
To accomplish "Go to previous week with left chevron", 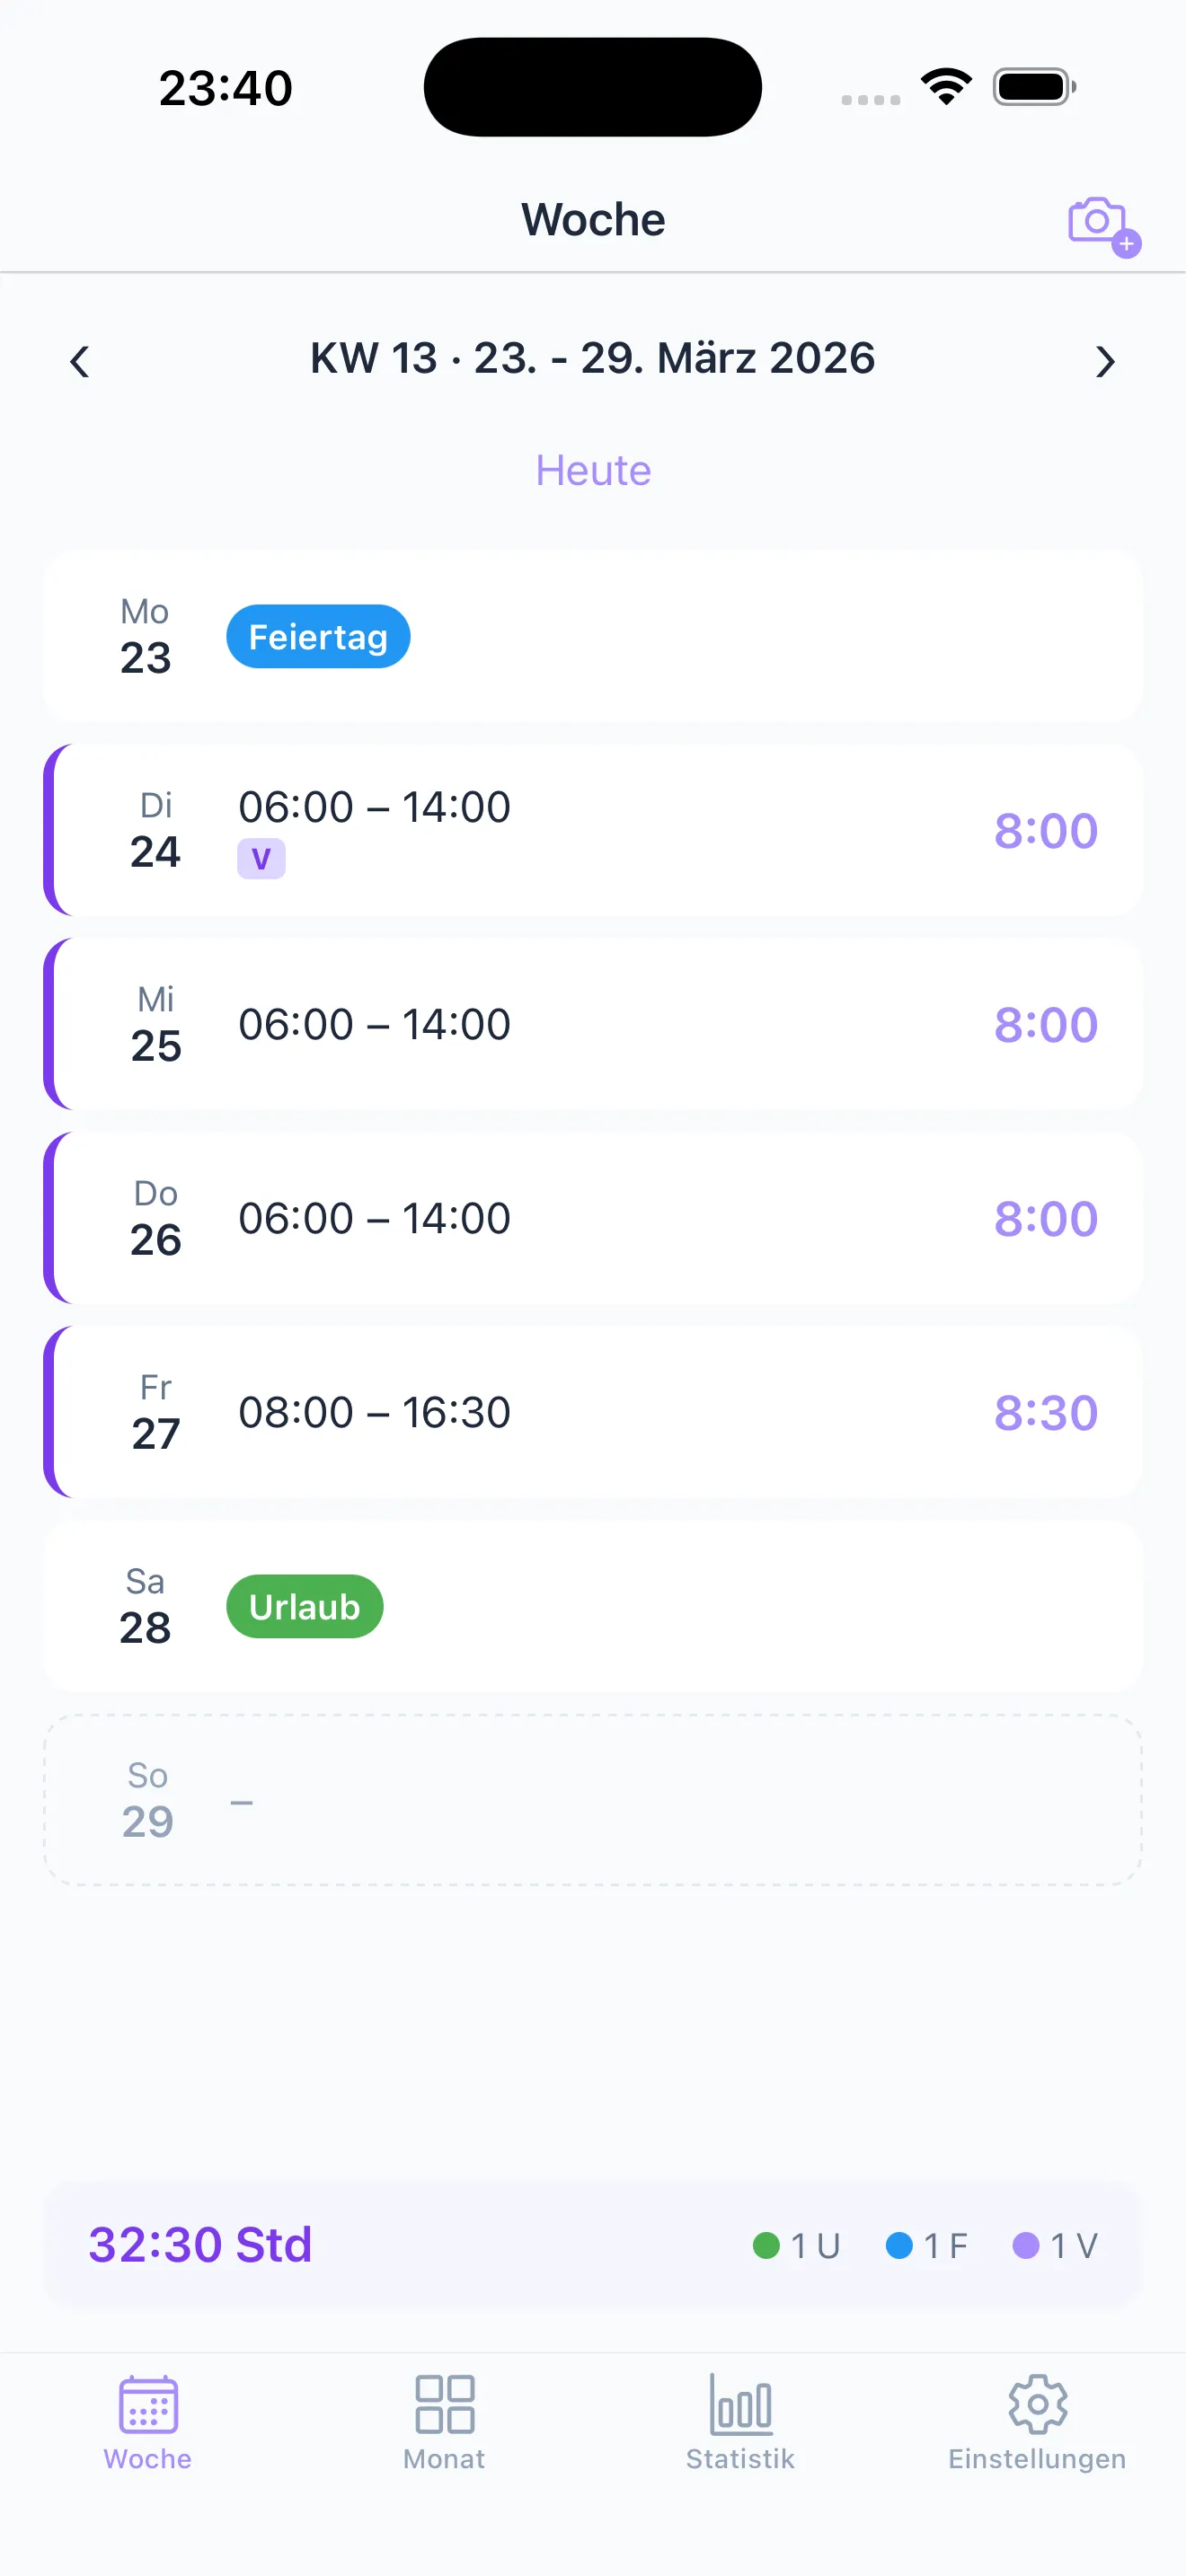I will 80,361.
